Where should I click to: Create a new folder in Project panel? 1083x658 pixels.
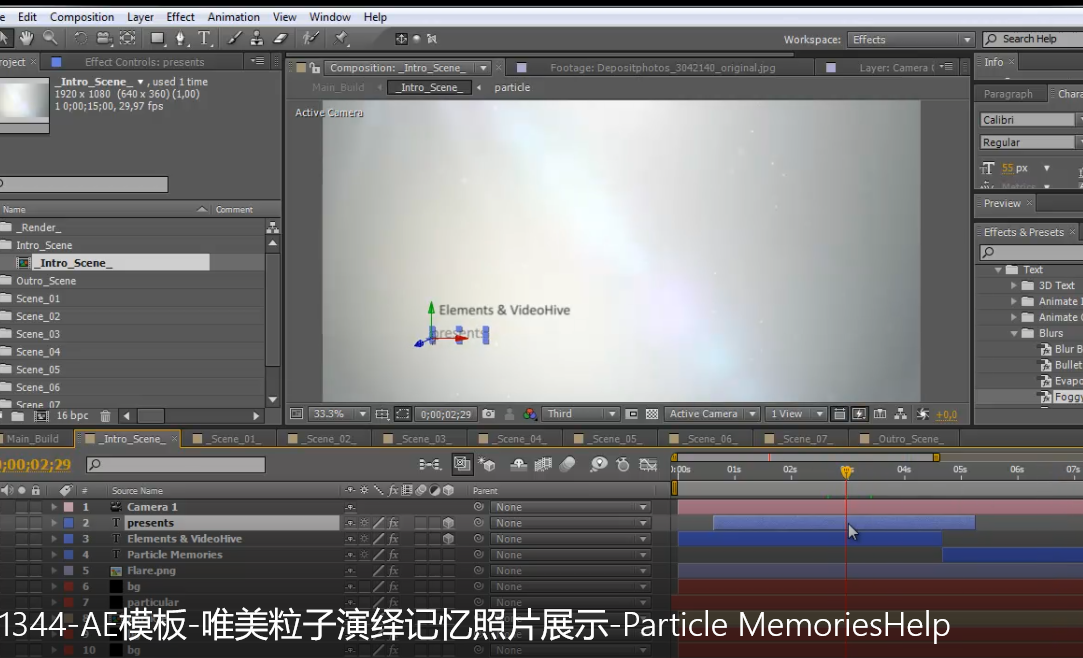click(x=18, y=416)
